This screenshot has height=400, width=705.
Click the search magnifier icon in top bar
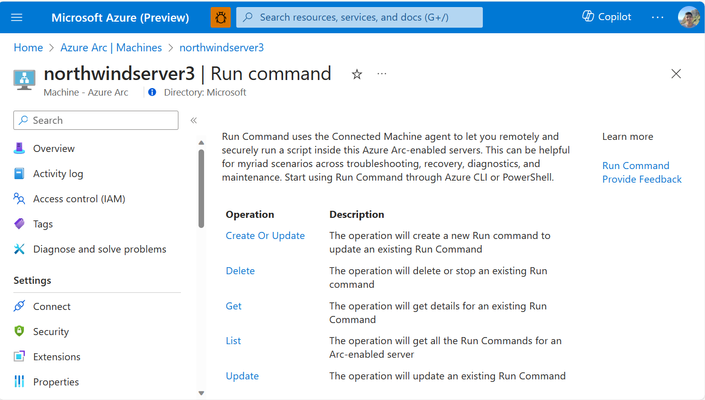(x=248, y=17)
